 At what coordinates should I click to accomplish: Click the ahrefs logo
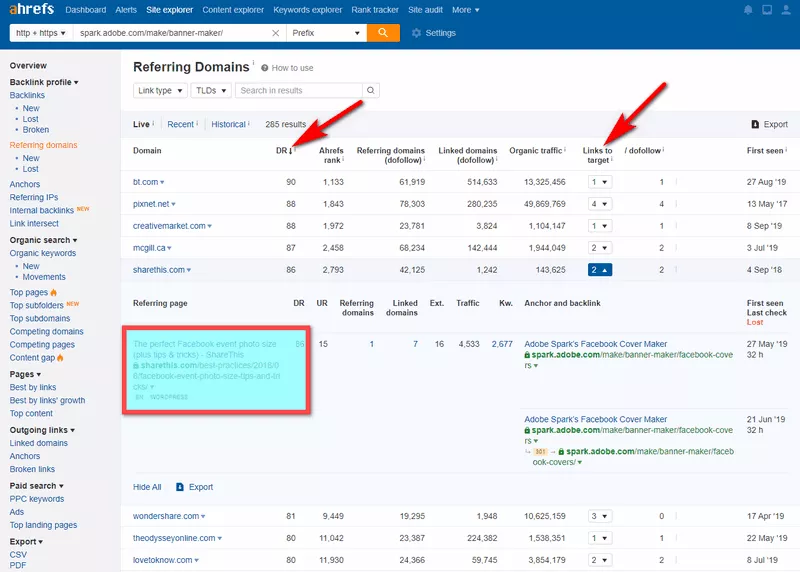[32, 9]
